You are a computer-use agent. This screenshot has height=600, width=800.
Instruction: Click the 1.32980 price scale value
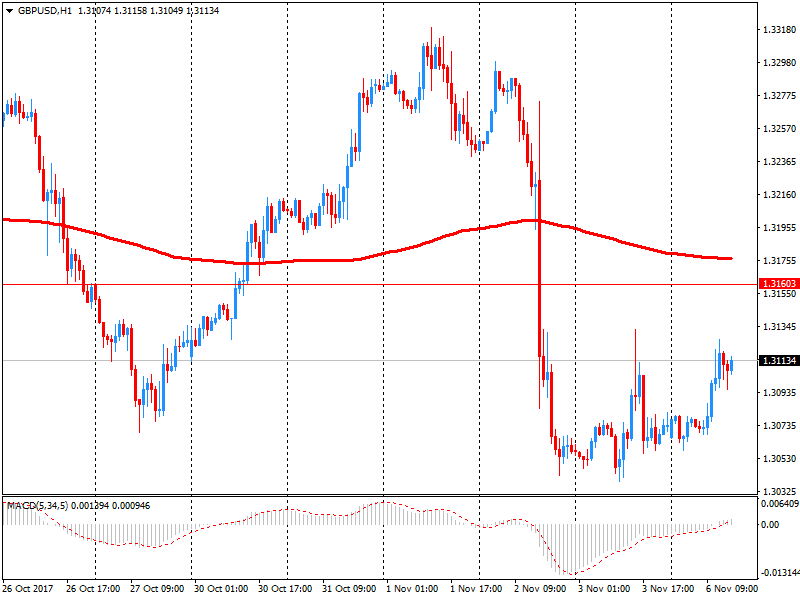(x=779, y=62)
